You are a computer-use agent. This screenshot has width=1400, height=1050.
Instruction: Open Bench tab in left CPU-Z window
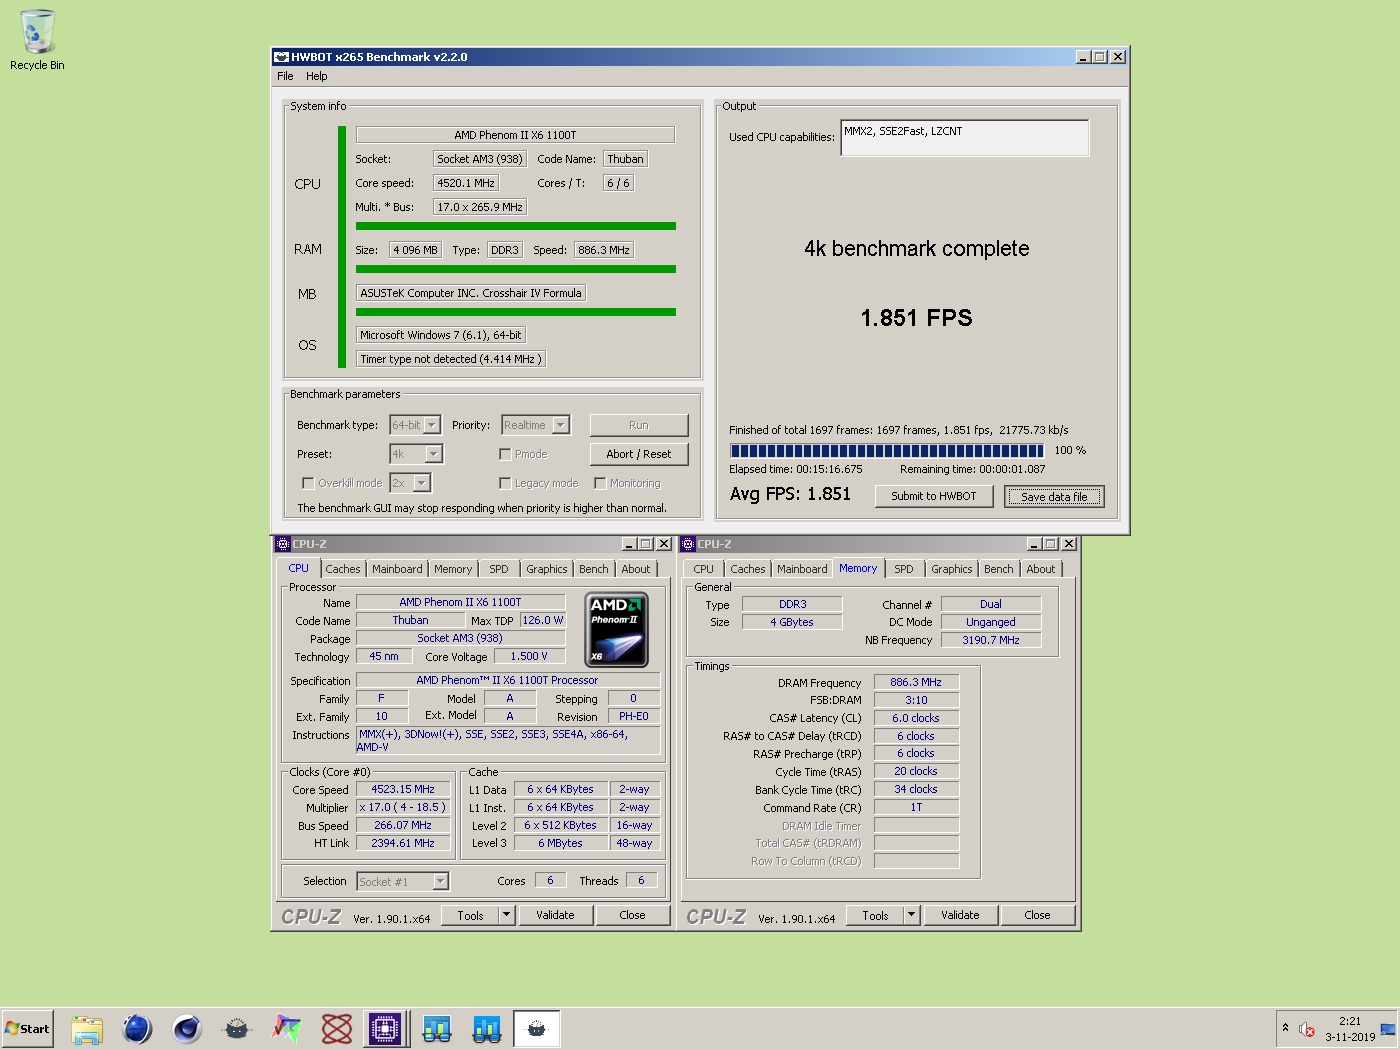click(593, 569)
